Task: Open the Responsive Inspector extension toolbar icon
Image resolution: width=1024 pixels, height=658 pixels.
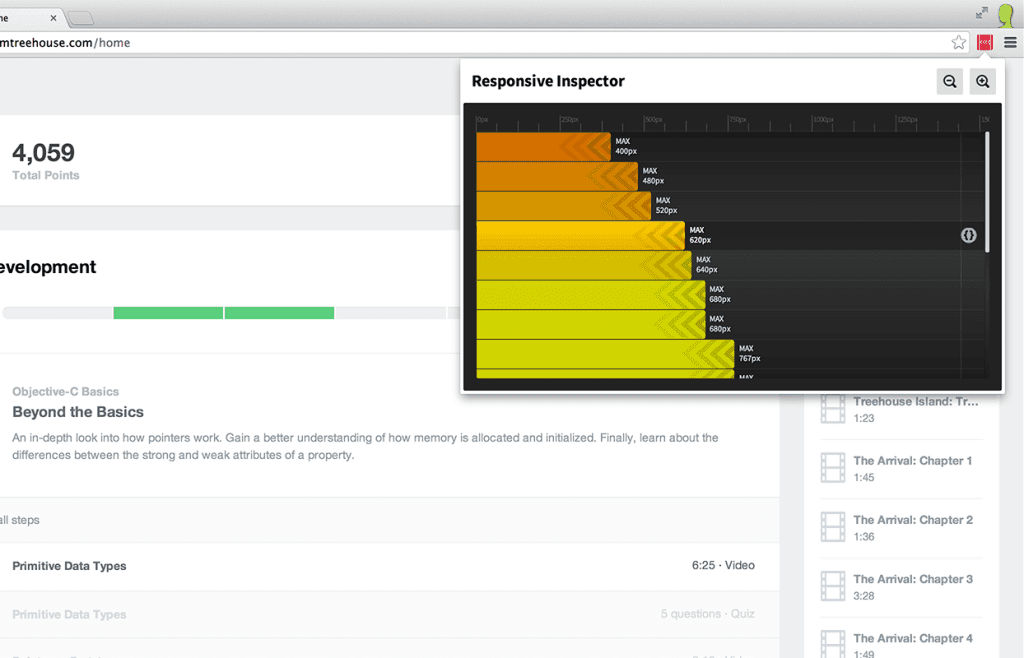Action: click(x=984, y=42)
